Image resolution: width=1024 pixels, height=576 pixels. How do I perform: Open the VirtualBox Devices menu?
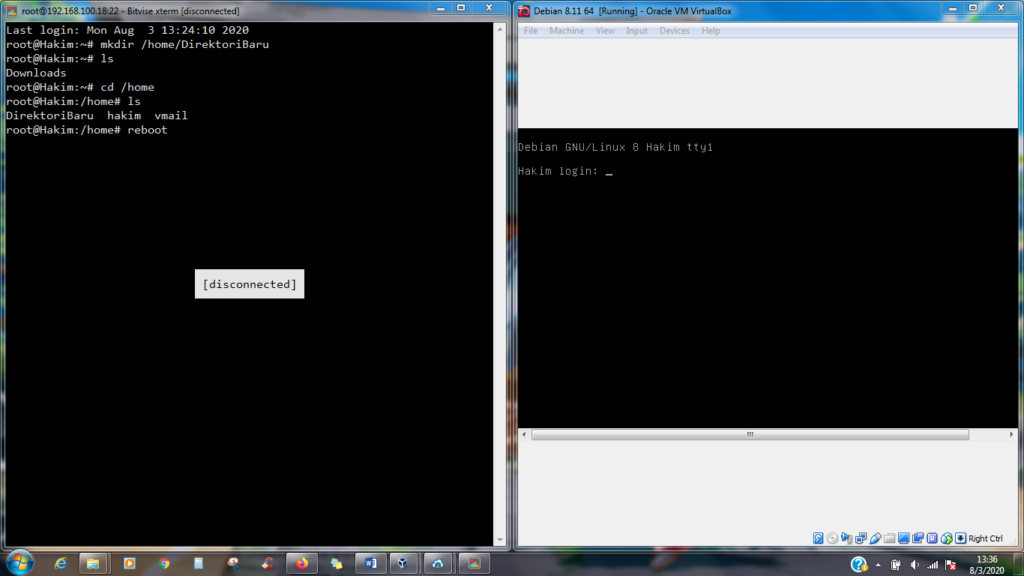click(675, 31)
